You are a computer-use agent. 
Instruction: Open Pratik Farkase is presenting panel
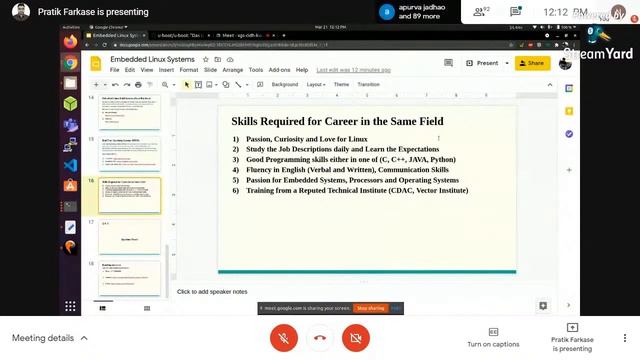pos(572,338)
